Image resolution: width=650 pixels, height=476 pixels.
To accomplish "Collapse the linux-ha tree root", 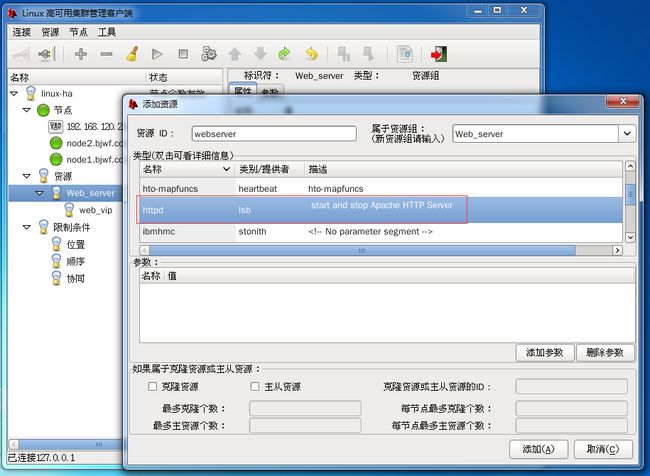I will (x=14, y=93).
